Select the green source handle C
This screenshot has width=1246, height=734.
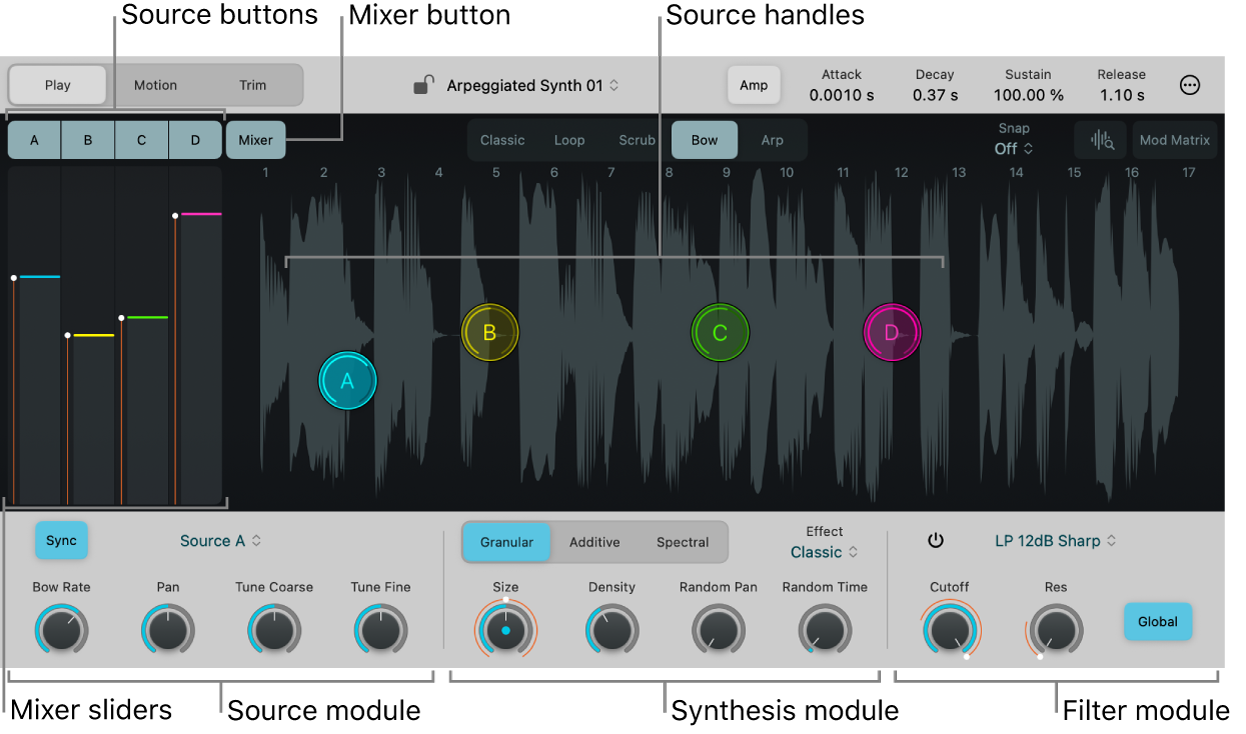point(720,333)
